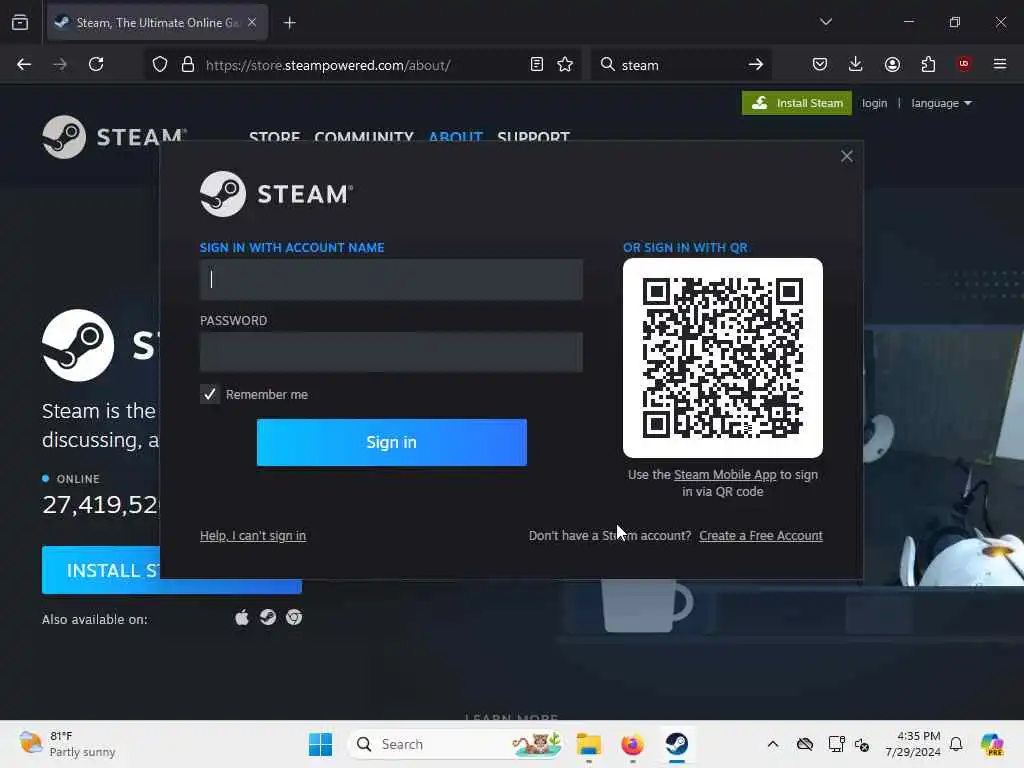Open the weather widget showing 81°F
Image resolution: width=1024 pixels, height=768 pixels.
pos(68,744)
